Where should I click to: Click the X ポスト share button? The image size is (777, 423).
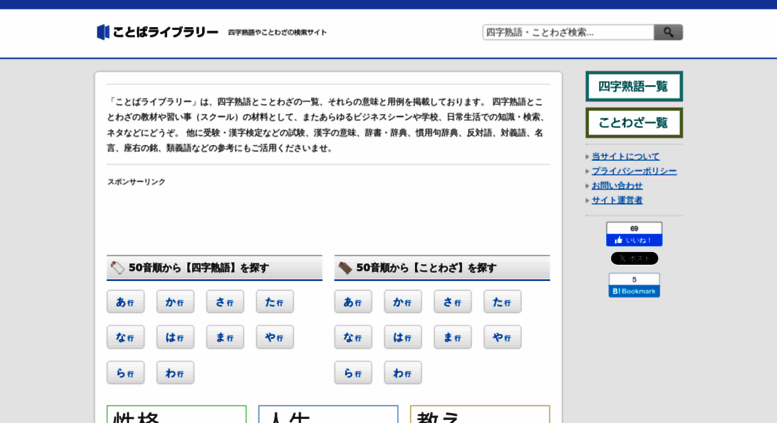coord(634,259)
